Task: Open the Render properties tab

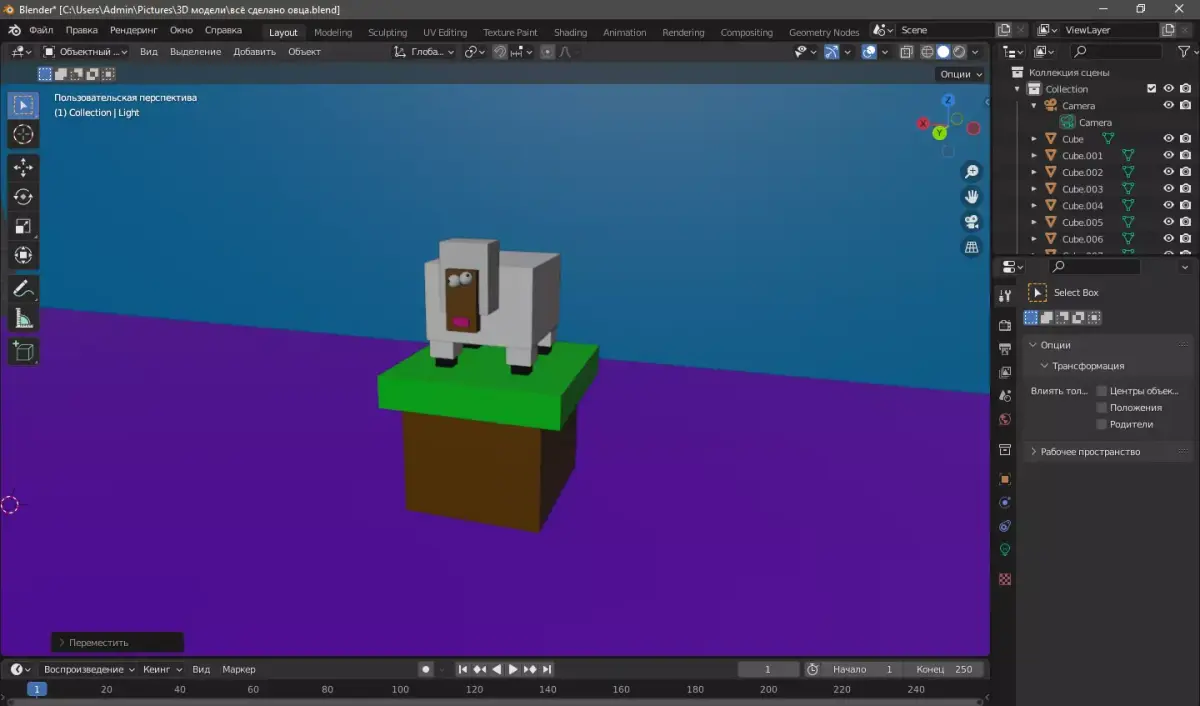Action: 1005,325
